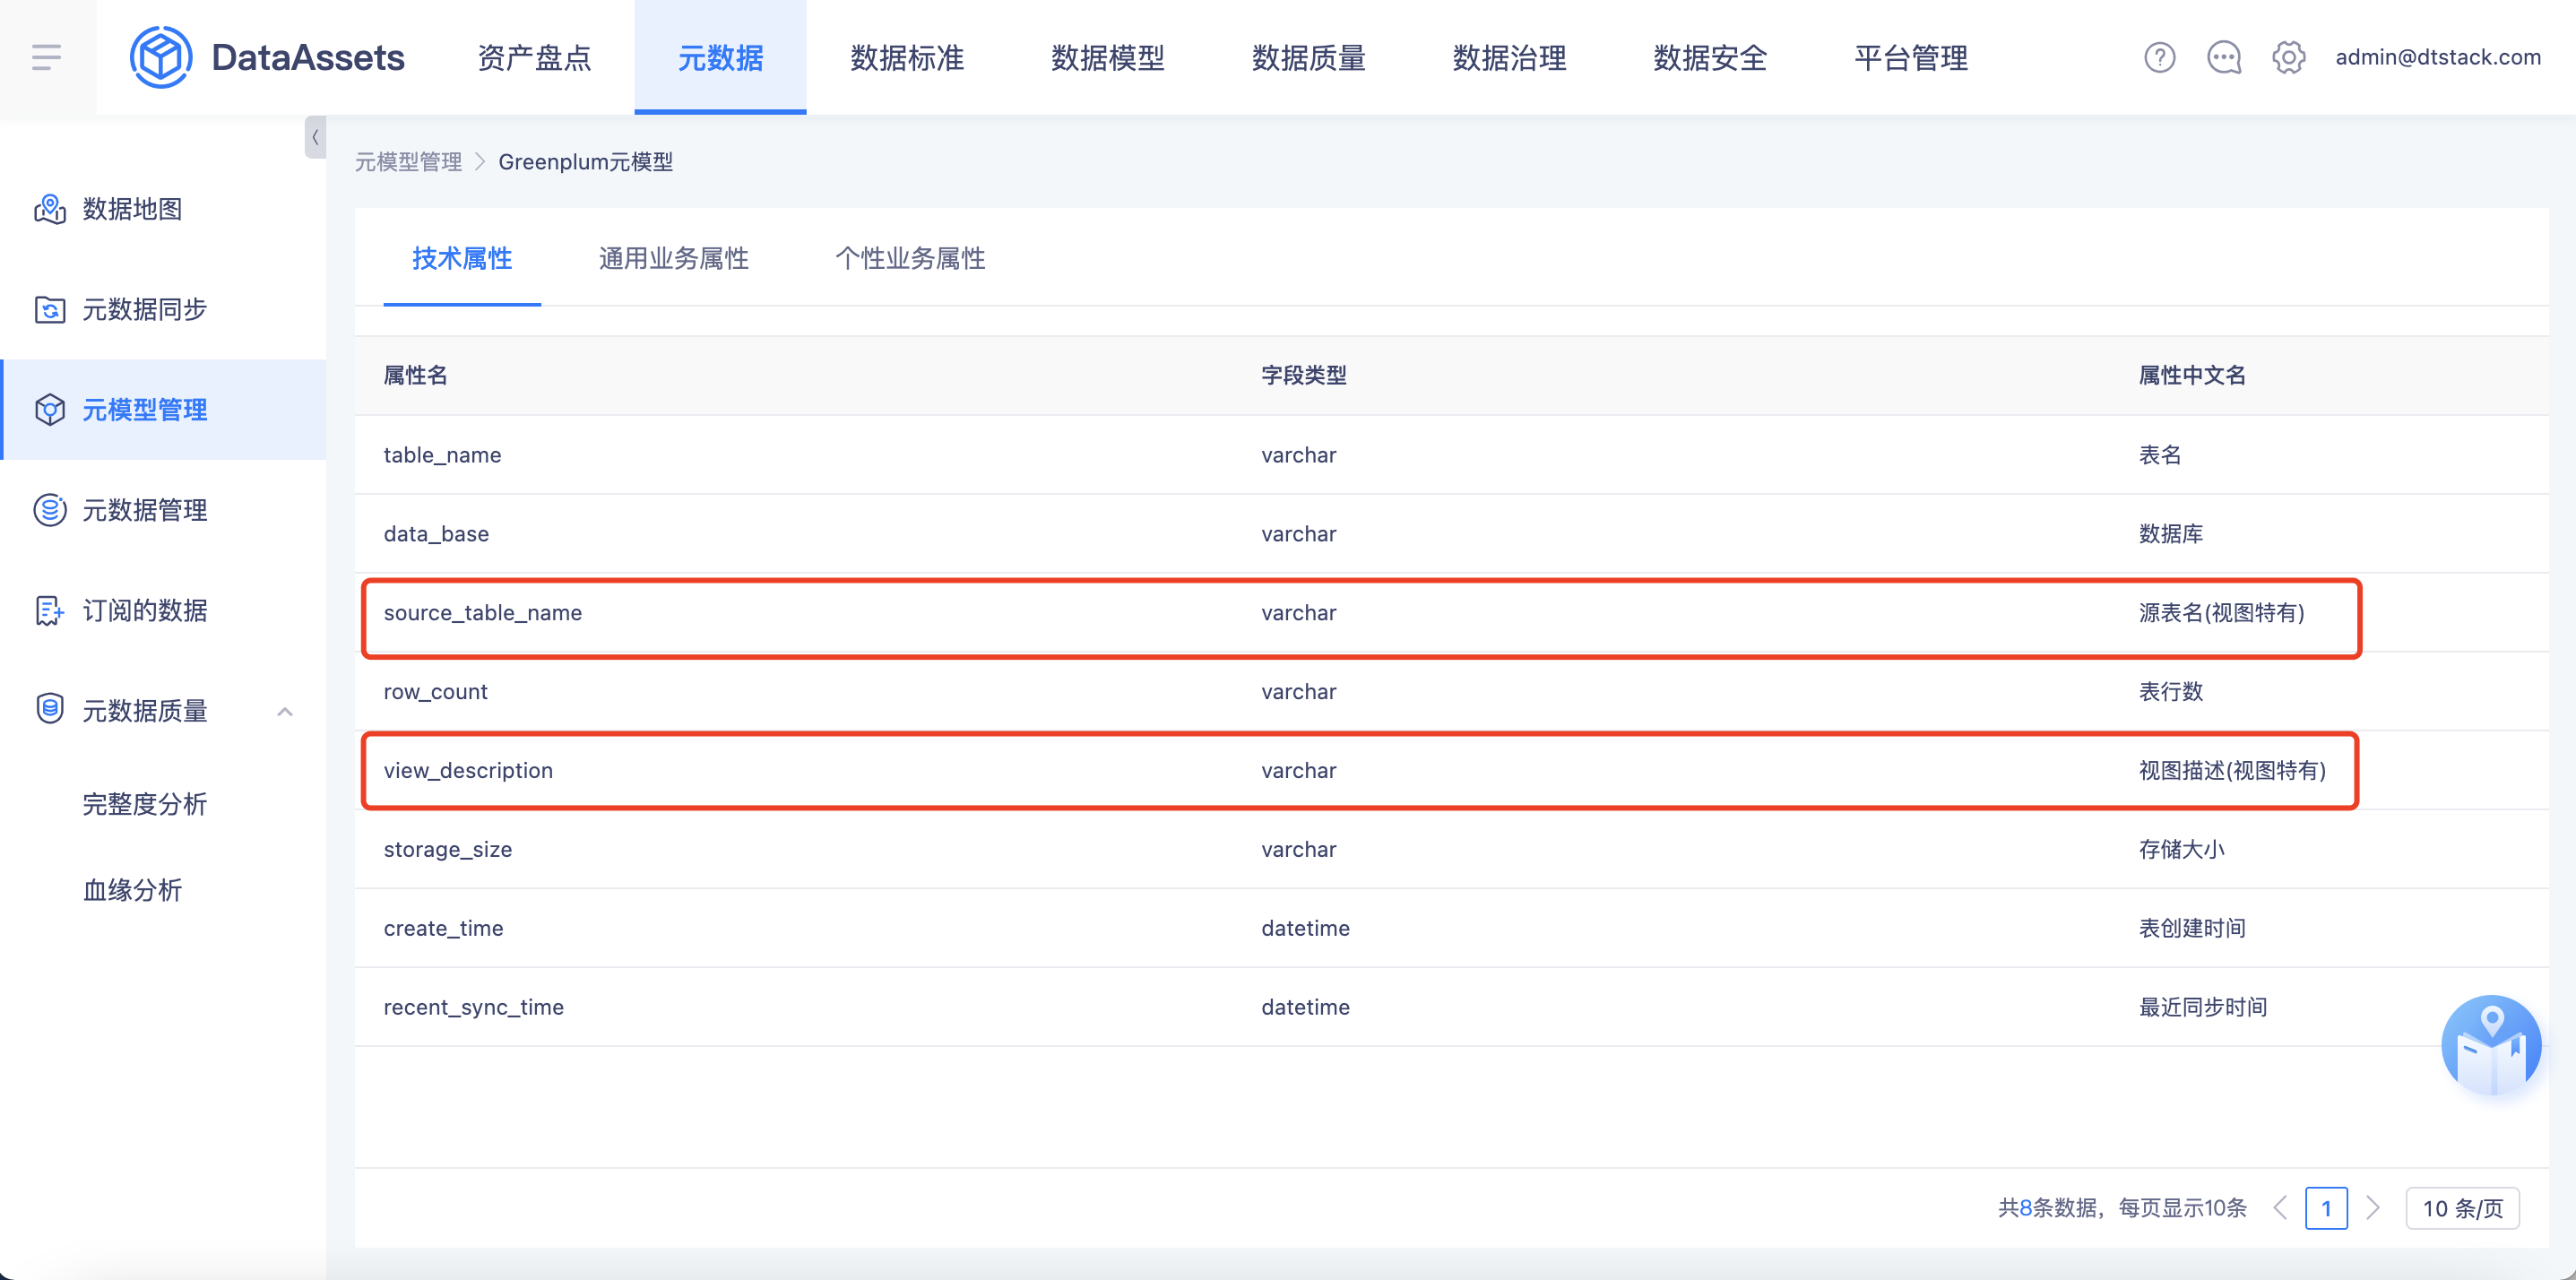Click the row_count cell
Image resolution: width=2576 pixels, height=1280 pixels.
[435, 692]
